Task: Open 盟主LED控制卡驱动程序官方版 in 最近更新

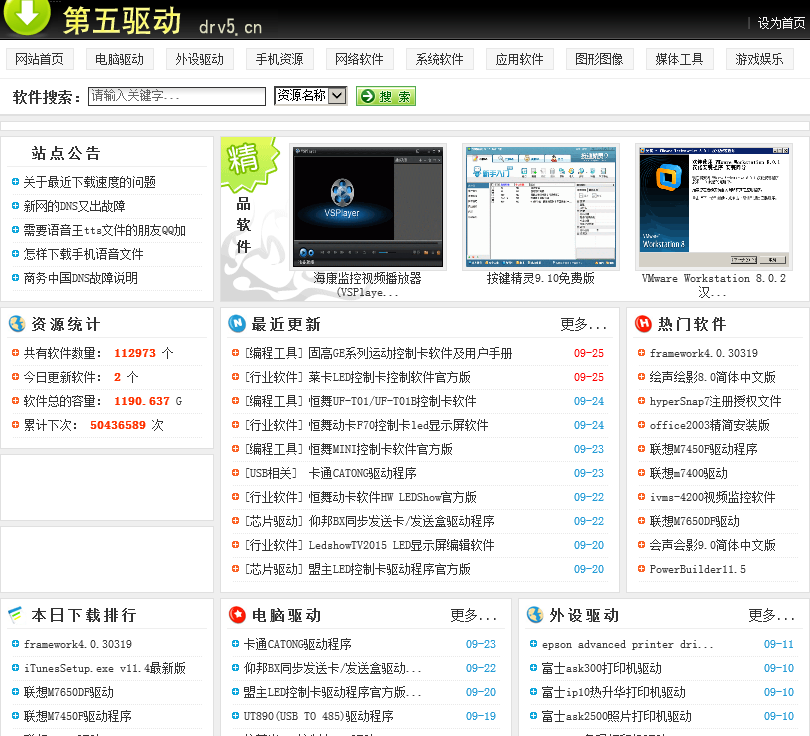Action: [x=390, y=569]
